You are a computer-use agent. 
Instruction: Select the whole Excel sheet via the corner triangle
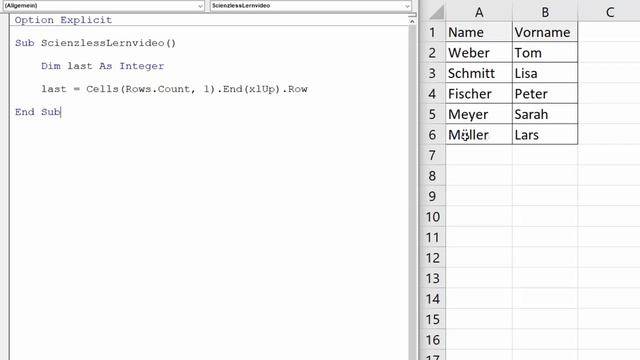point(436,12)
